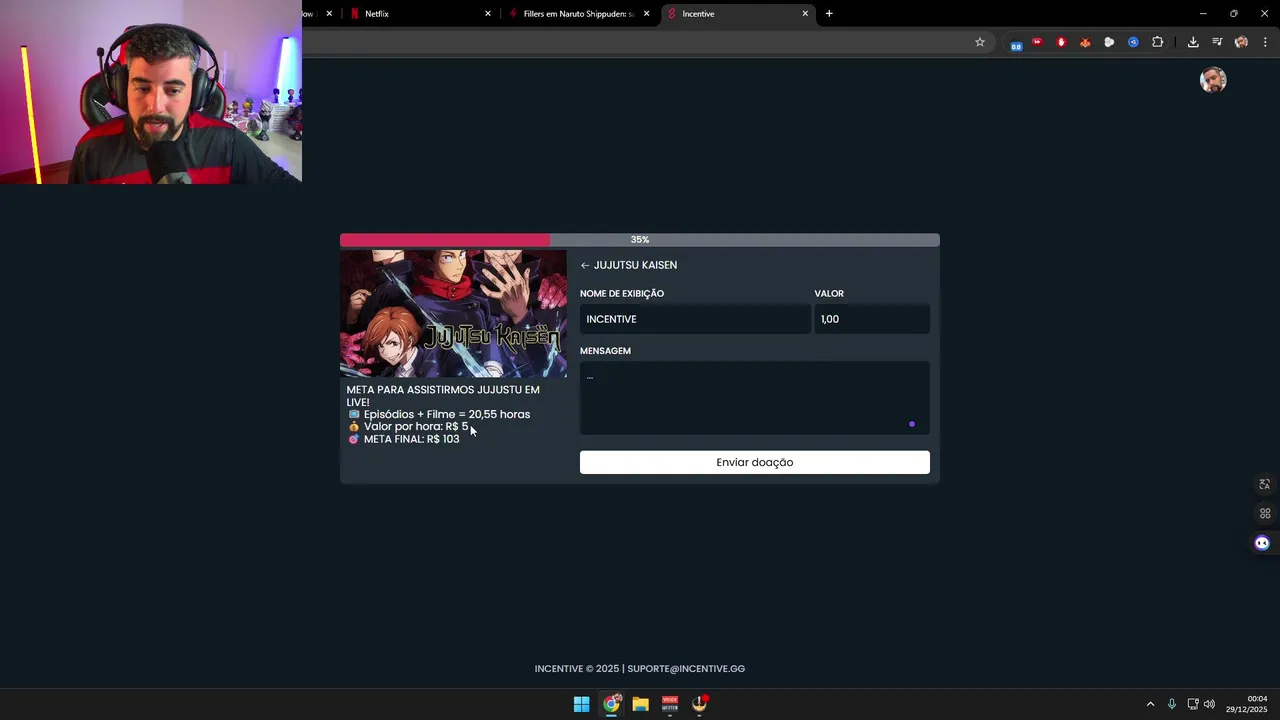Click the Enviar doação button
Viewport: 1280px width, 720px height.
click(x=755, y=462)
